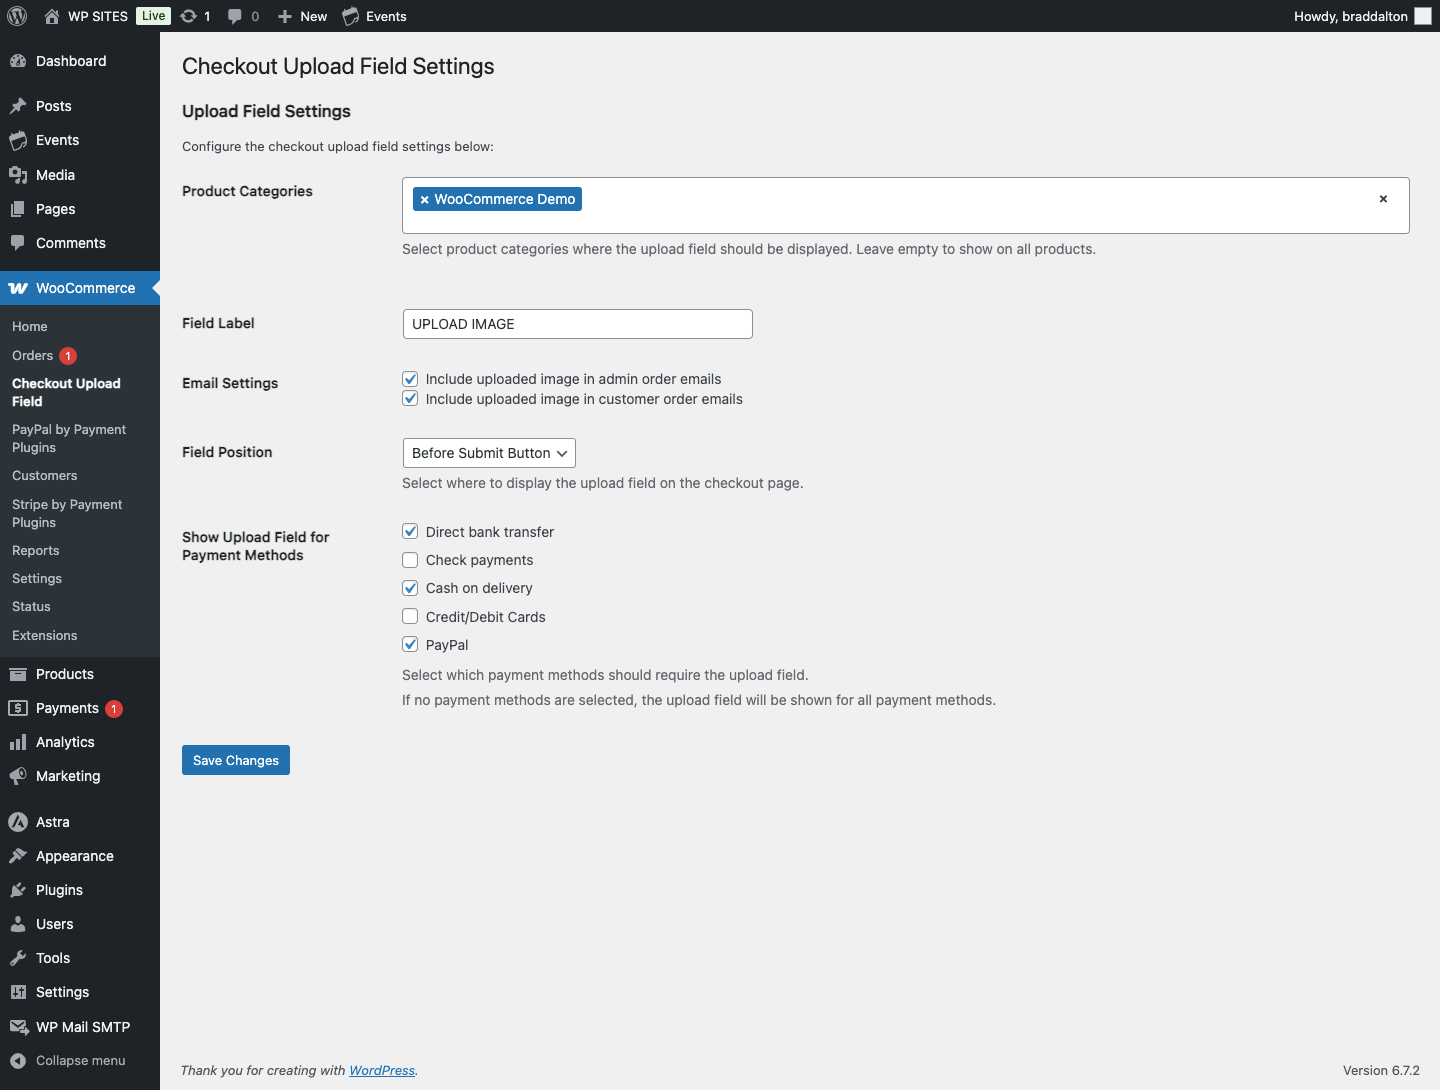1440x1090 pixels.
Task: Click the WP Mail SMTP envelope icon
Action: pos(18,1027)
